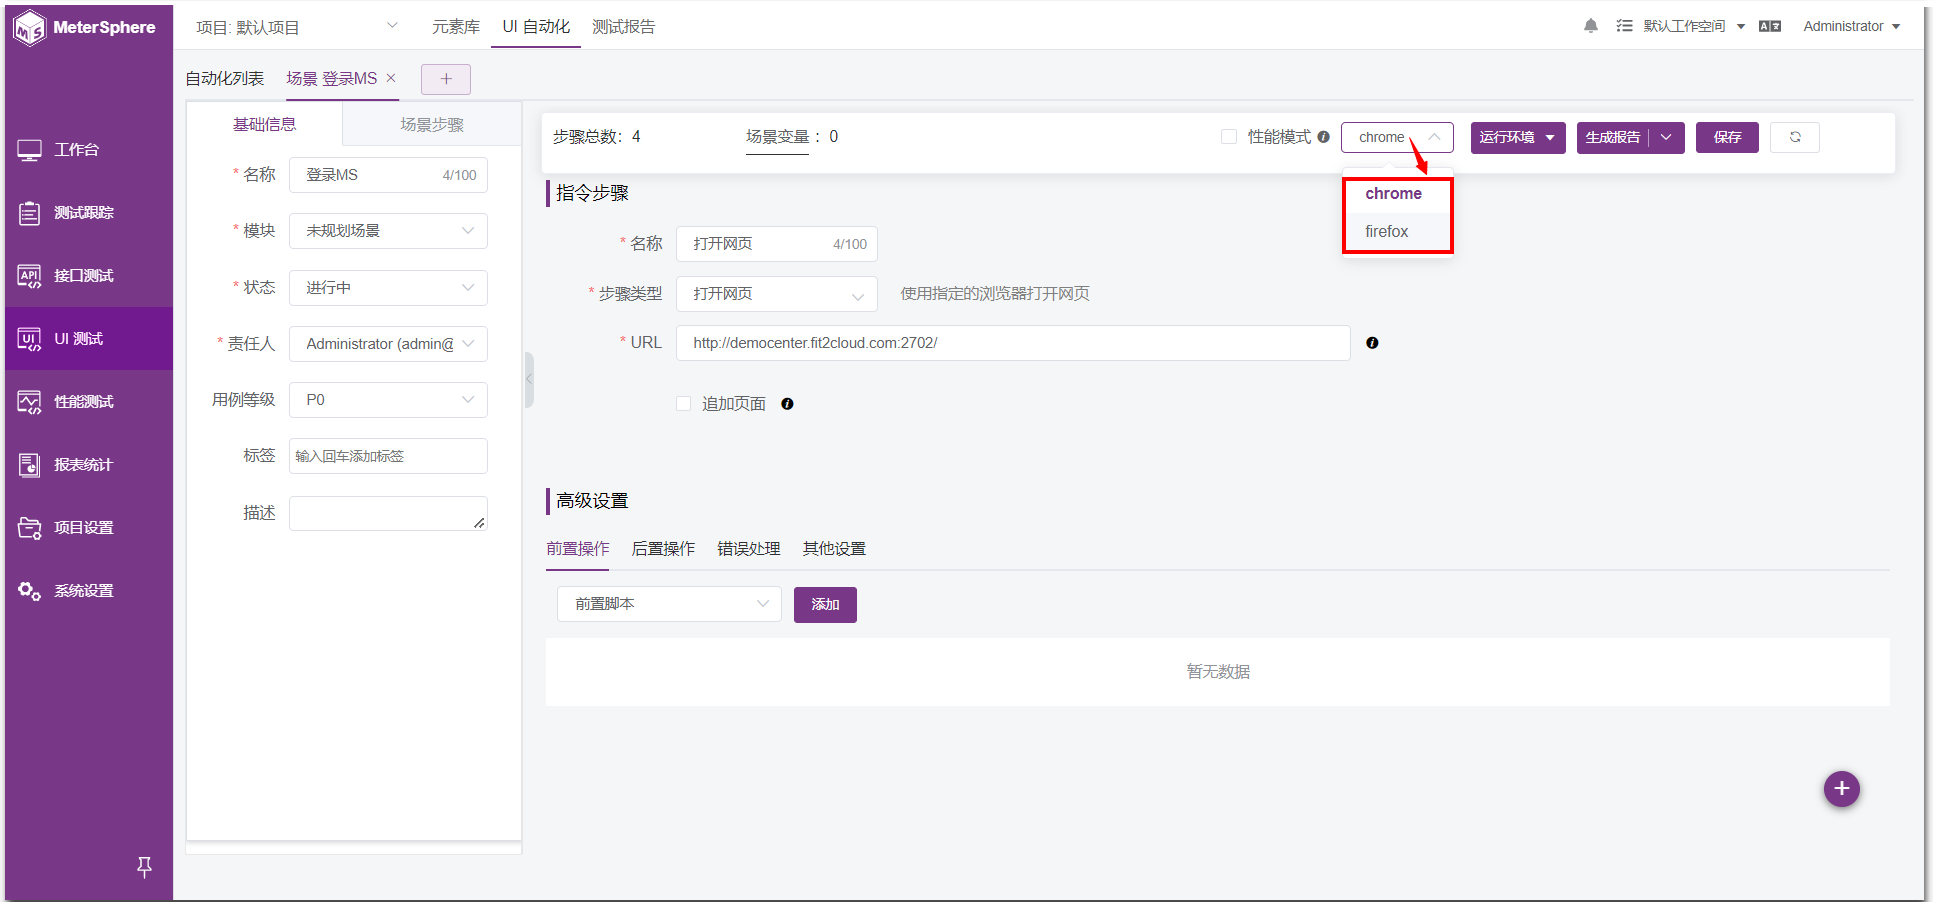Screen dimensions: 1933x909
Task: Open the notifications bell
Action: (x=1591, y=26)
